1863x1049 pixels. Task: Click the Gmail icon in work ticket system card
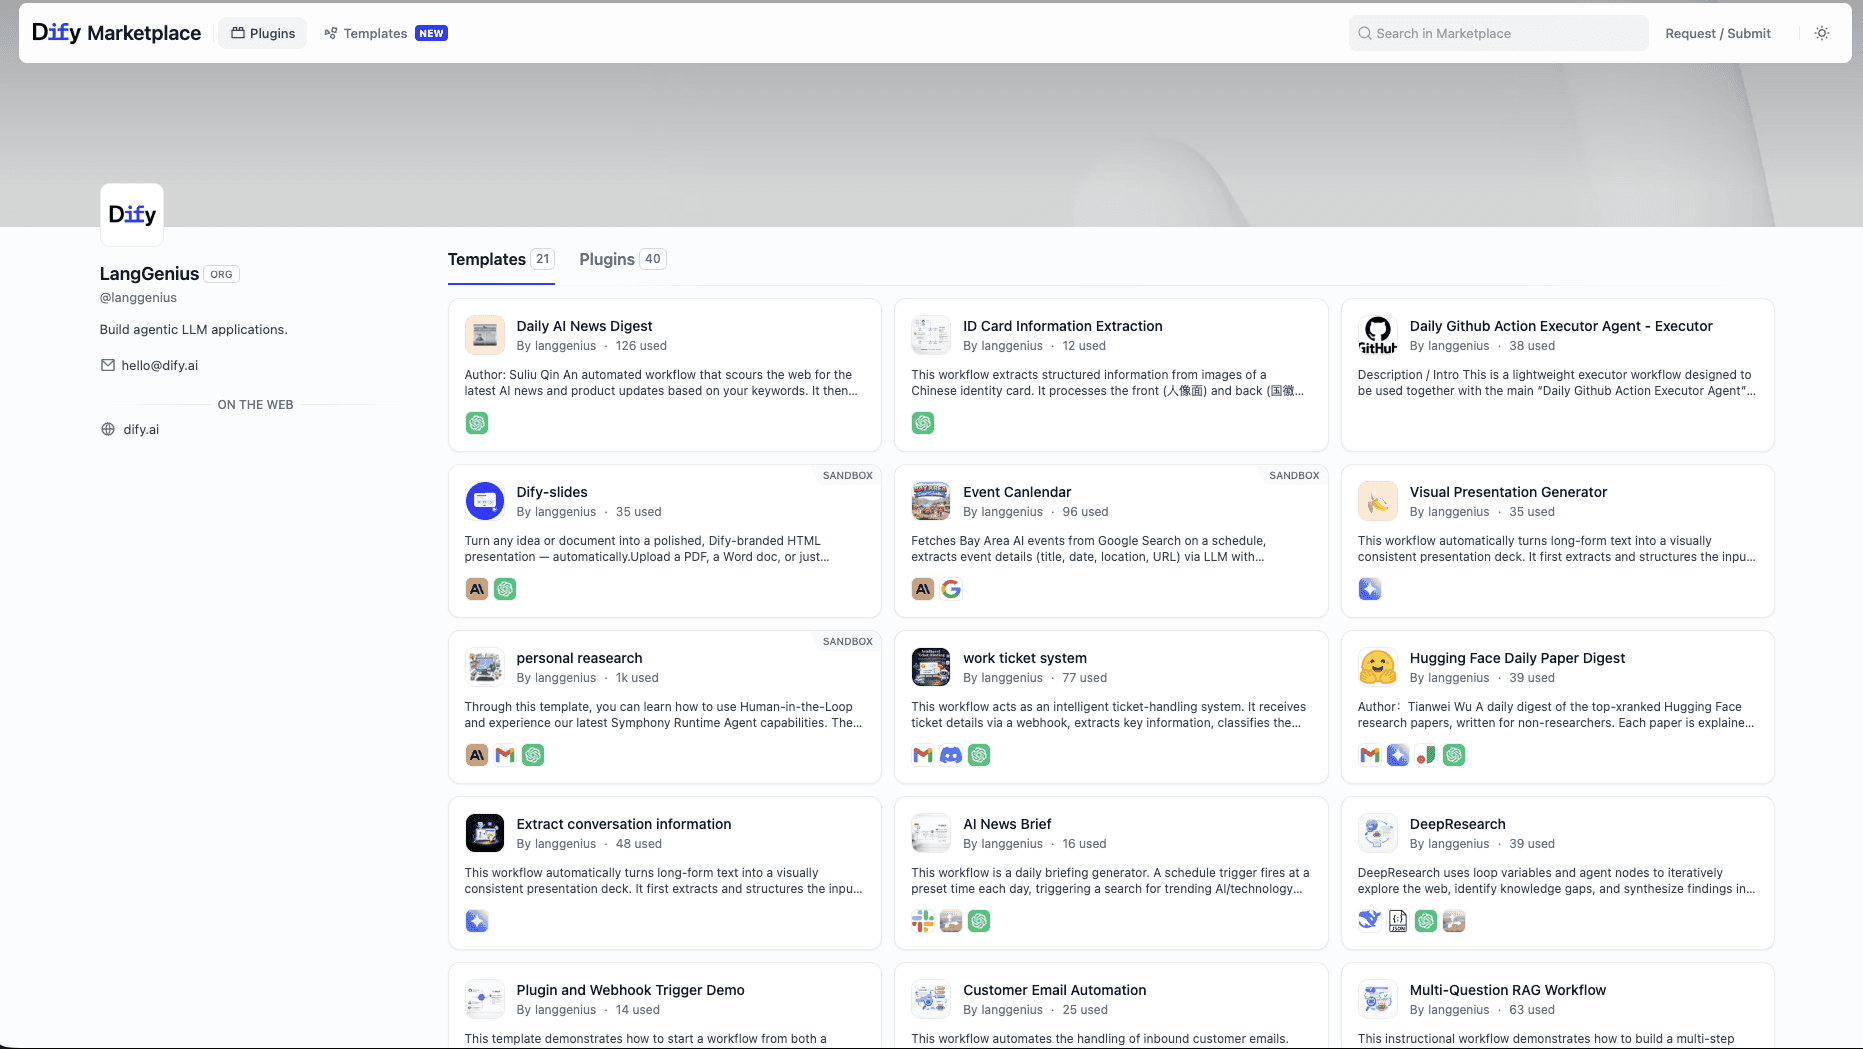coord(923,755)
